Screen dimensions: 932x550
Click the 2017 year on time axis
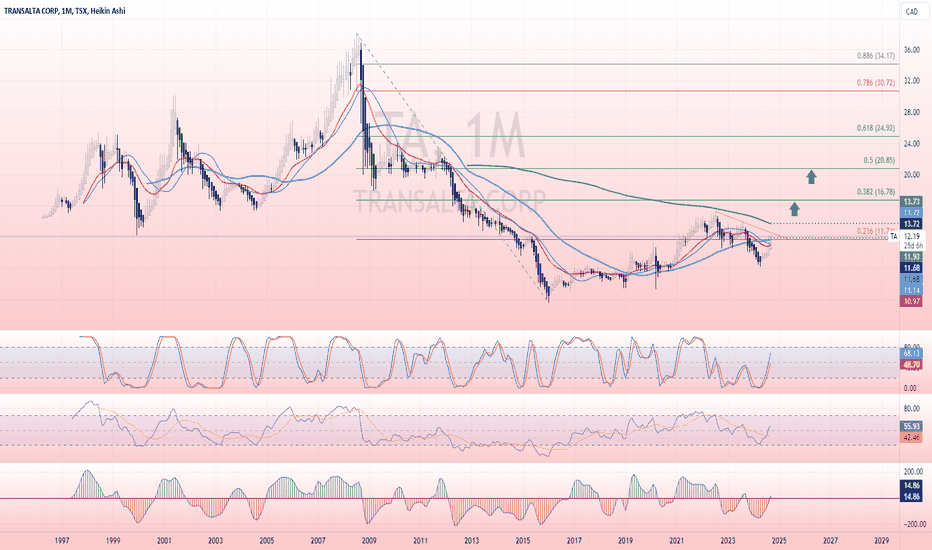click(x=574, y=540)
